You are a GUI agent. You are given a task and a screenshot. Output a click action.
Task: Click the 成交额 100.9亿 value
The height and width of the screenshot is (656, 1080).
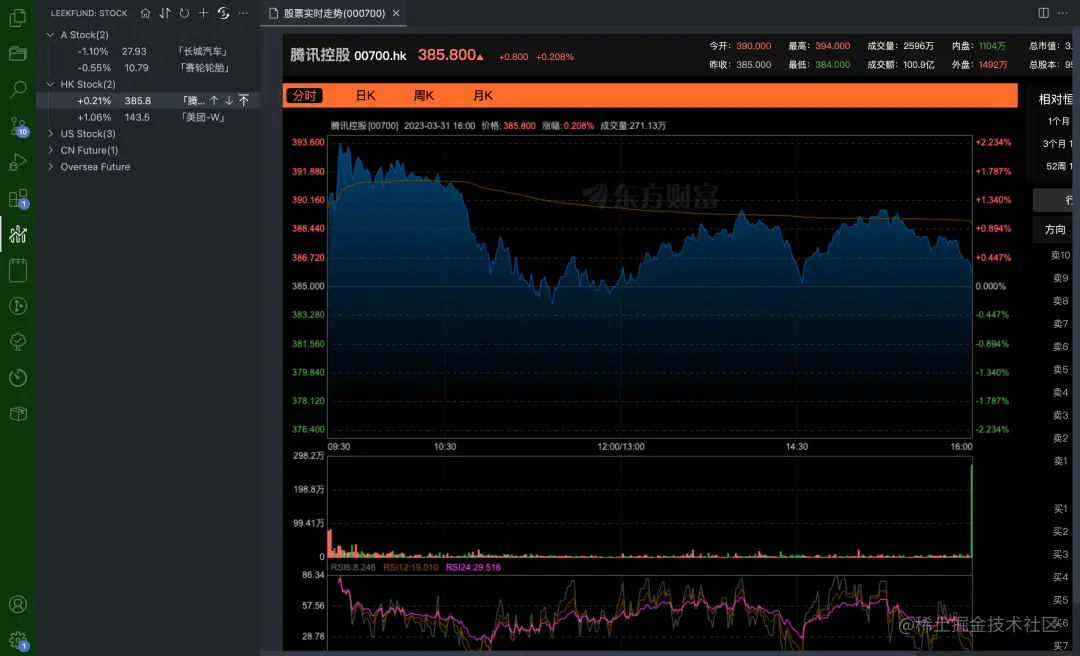coord(919,65)
